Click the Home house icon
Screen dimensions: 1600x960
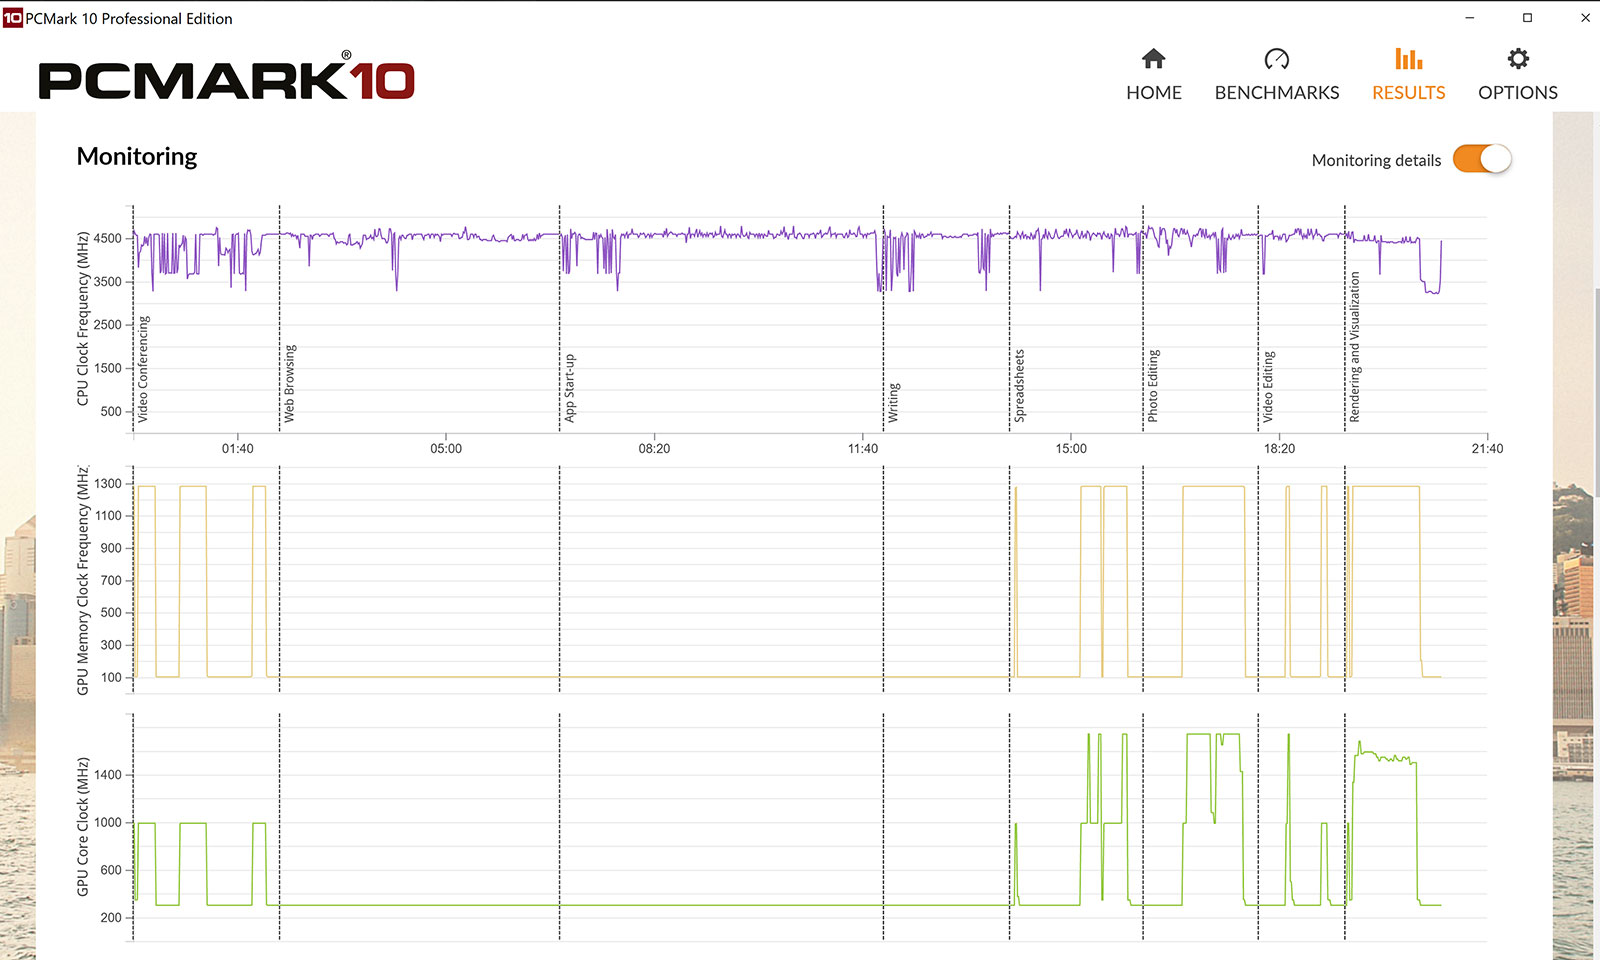coord(1153,59)
